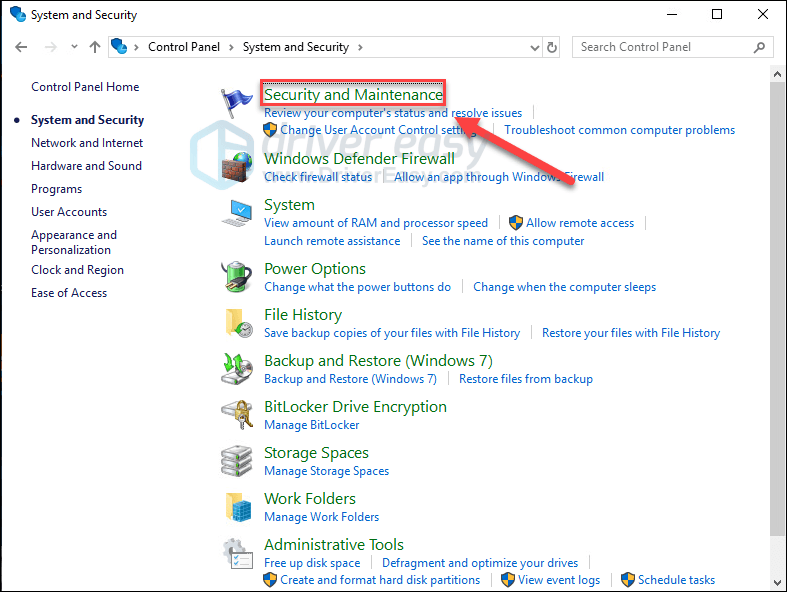Open Ease of Access category
787x592 pixels.
point(69,293)
